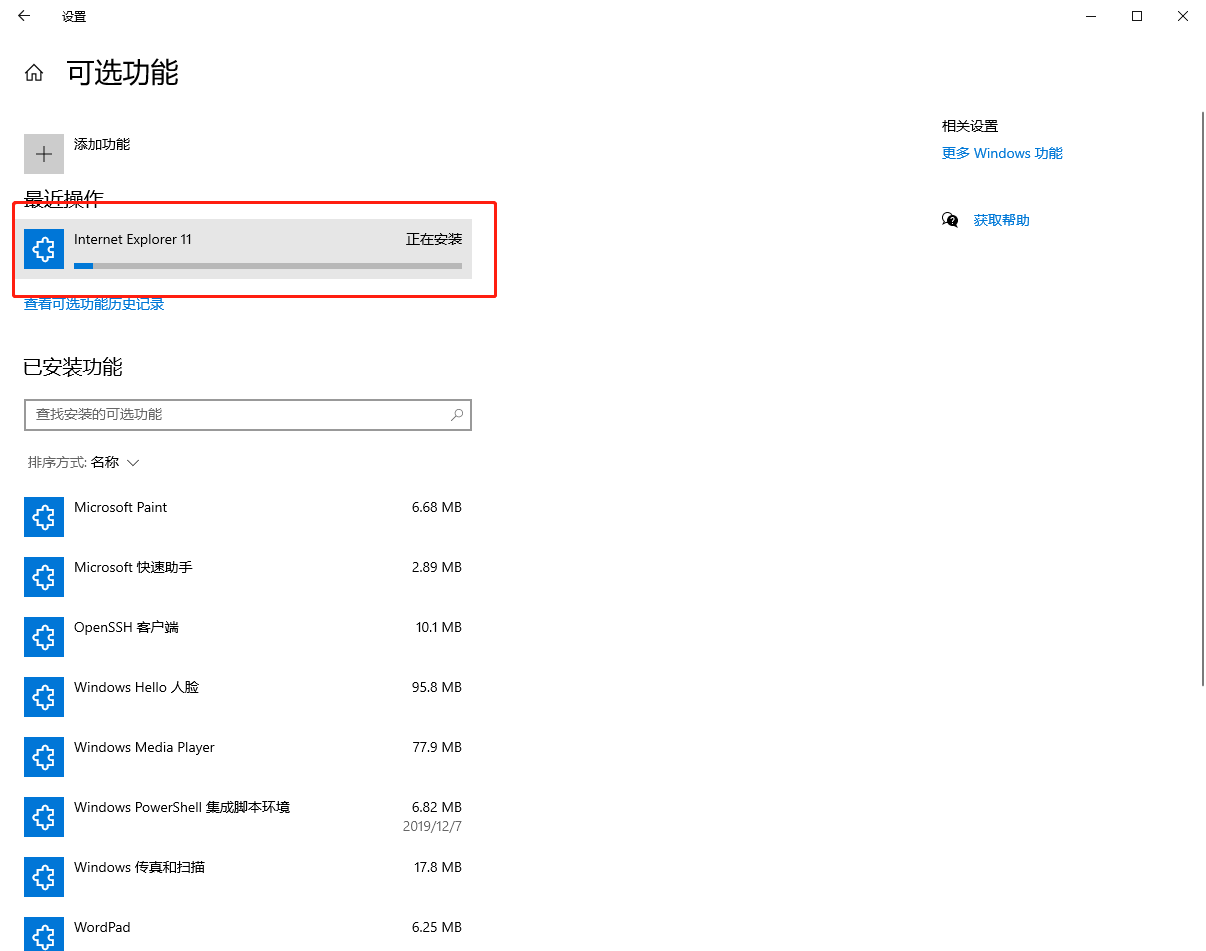Click the Internet Explorer 11 name text

pos(133,239)
